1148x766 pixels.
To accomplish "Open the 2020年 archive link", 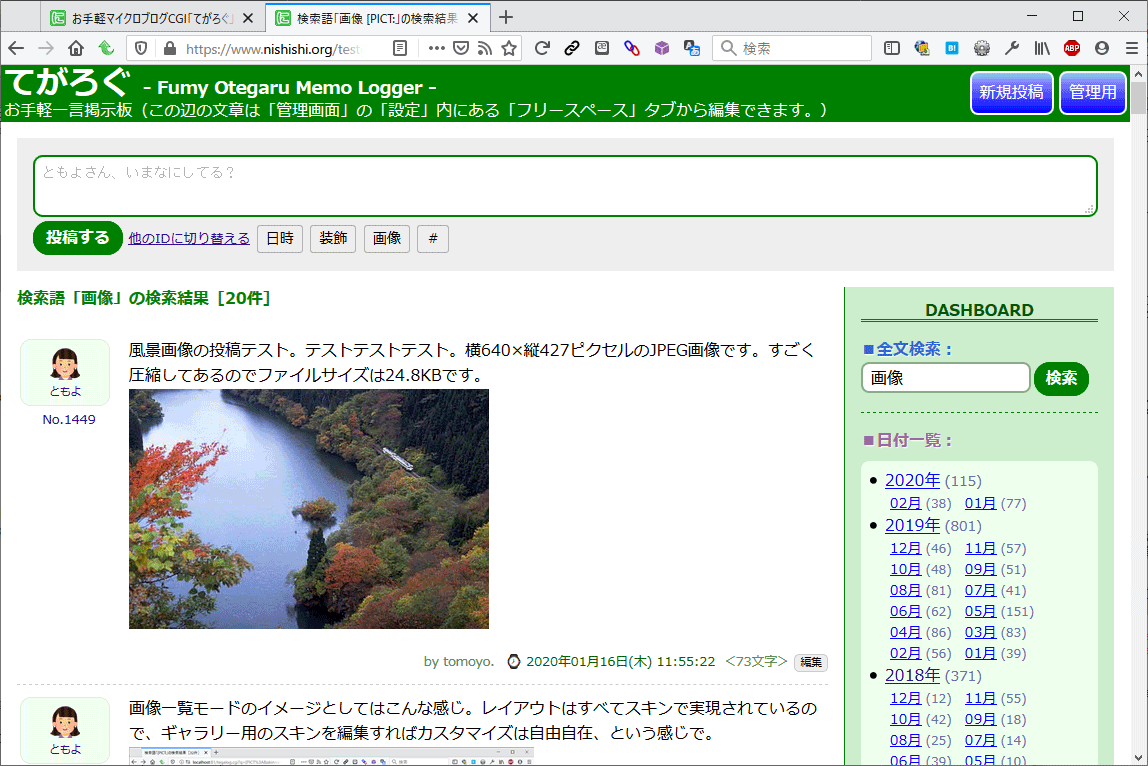I will (x=912, y=480).
